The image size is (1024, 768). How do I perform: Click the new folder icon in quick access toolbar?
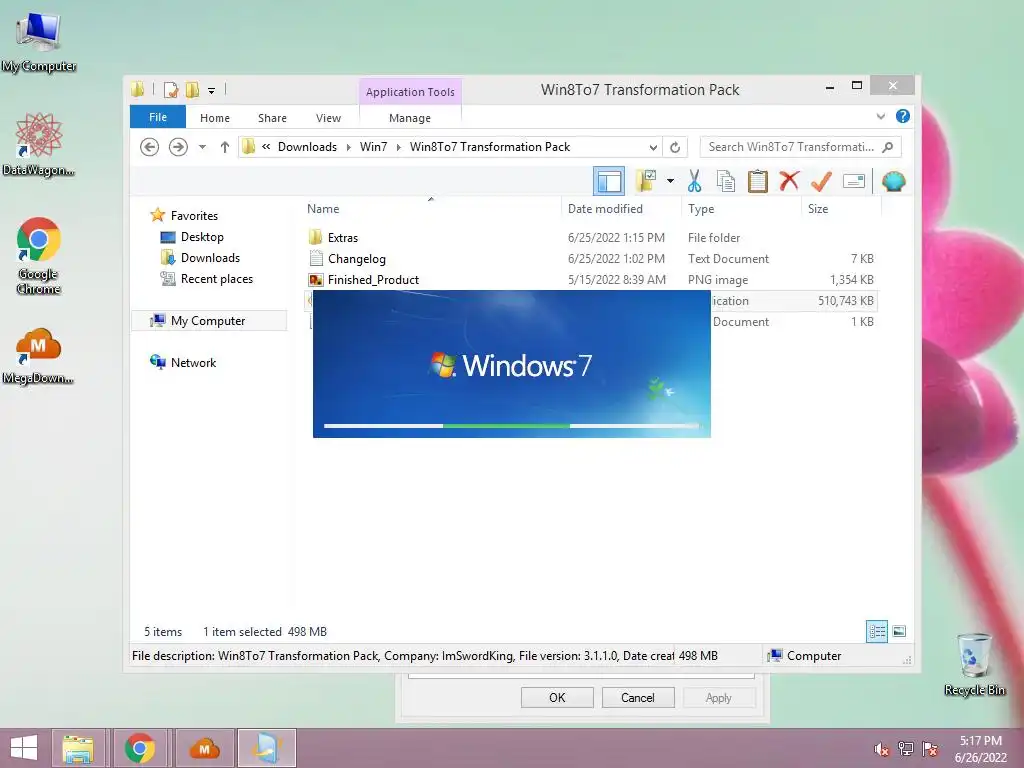tap(193, 90)
